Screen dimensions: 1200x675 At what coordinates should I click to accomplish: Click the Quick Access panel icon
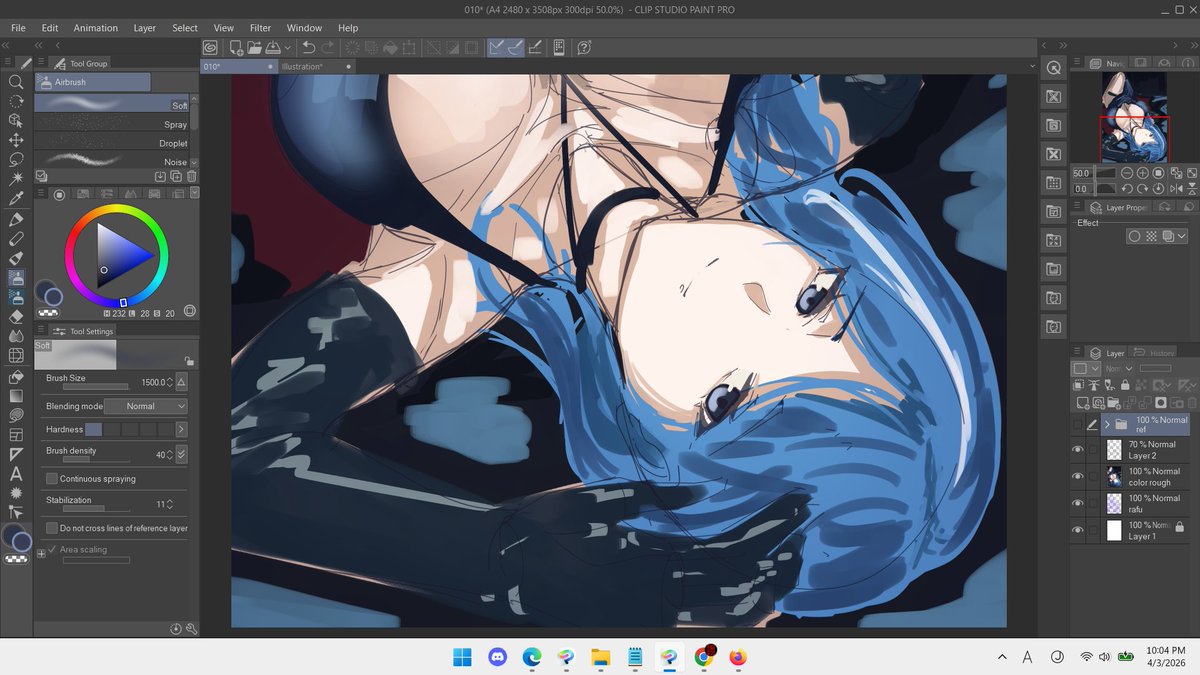click(x=1053, y=67)
